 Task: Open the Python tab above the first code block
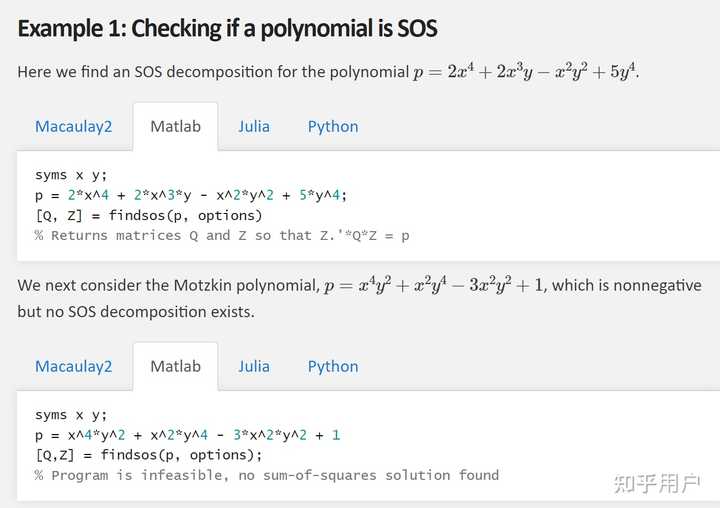[x=333, y=126]
